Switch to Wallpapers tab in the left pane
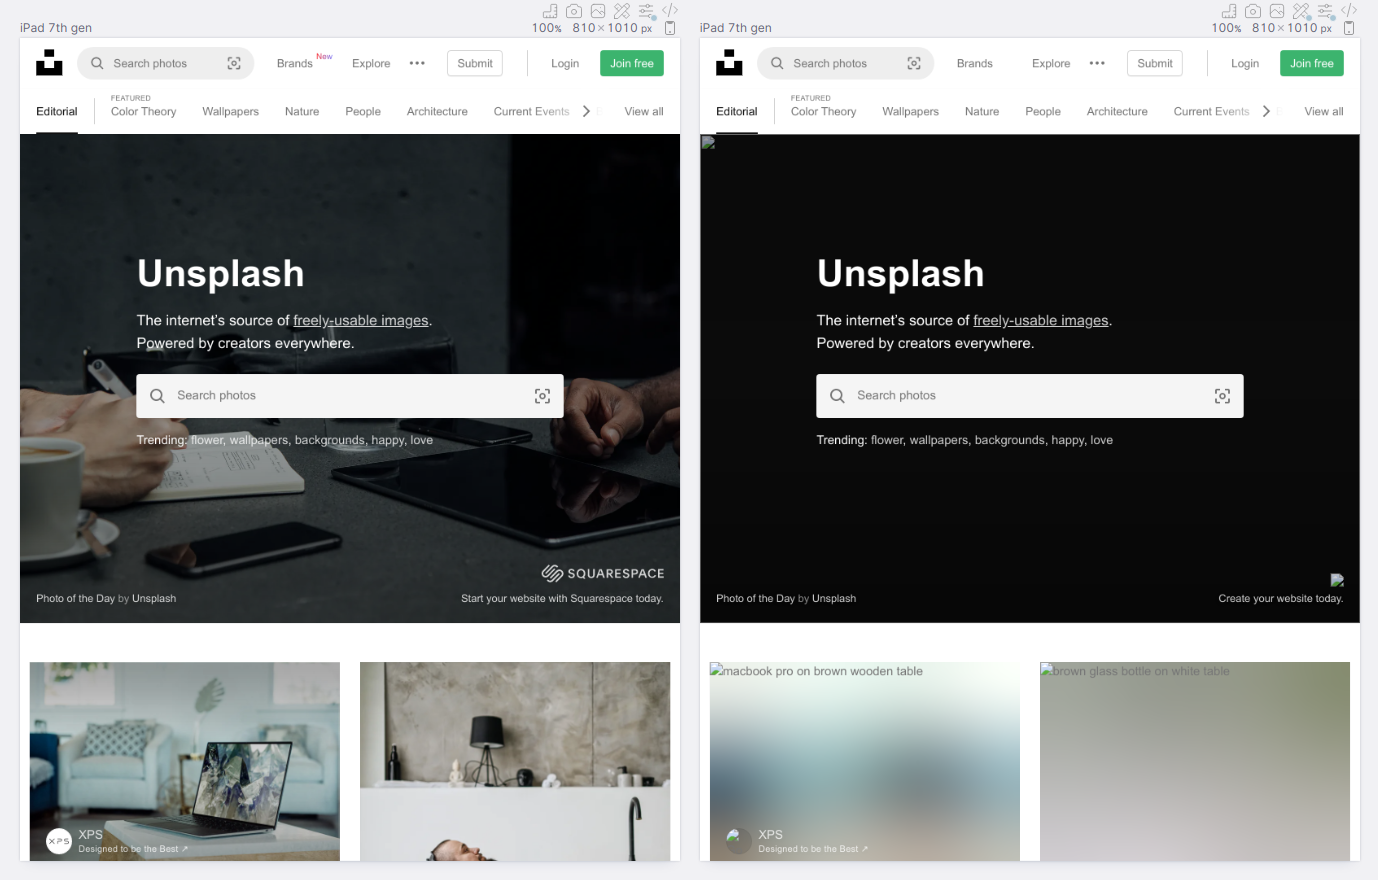 pyautogui.click(x=231, y=111)
